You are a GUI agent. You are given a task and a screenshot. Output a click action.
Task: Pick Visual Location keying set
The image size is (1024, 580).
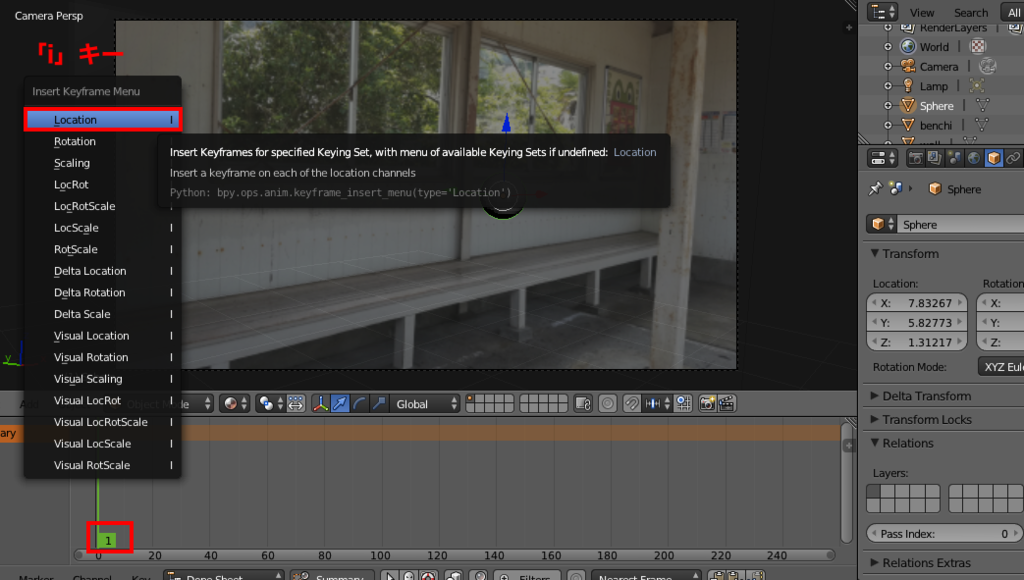point(103,335)
